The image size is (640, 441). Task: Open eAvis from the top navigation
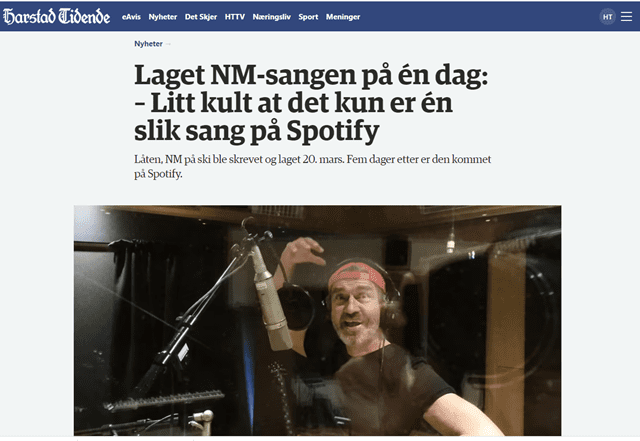point(131,17)
